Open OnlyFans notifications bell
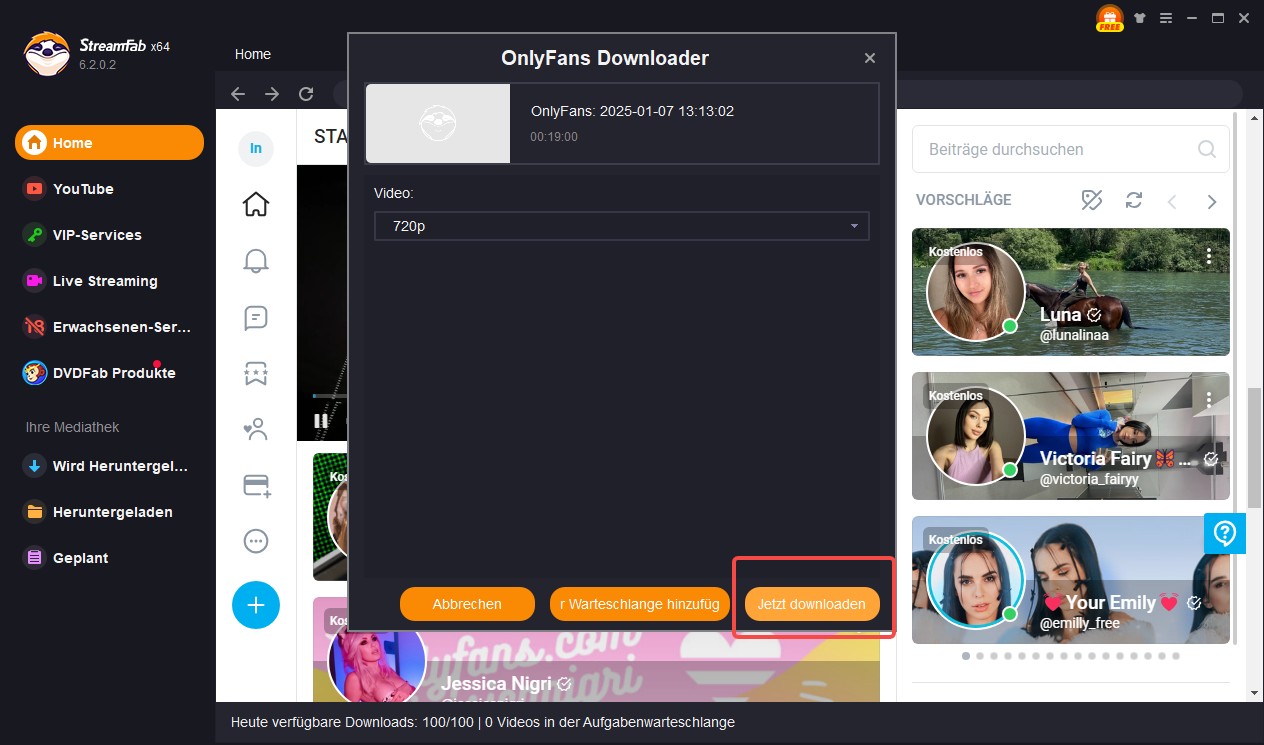 [x=256, y=261]
